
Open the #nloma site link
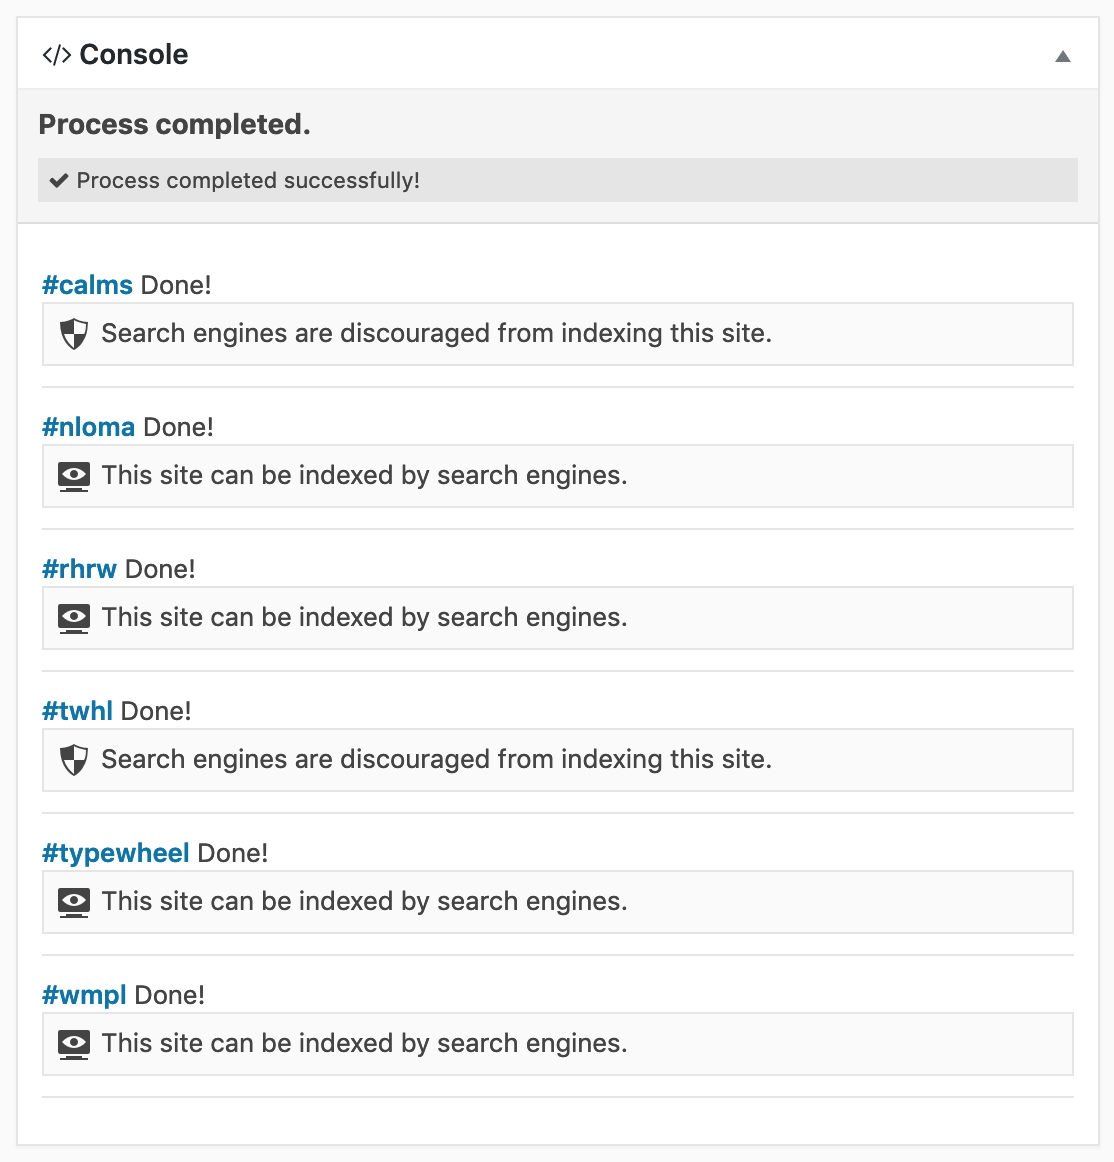click(x=88, y=427)
